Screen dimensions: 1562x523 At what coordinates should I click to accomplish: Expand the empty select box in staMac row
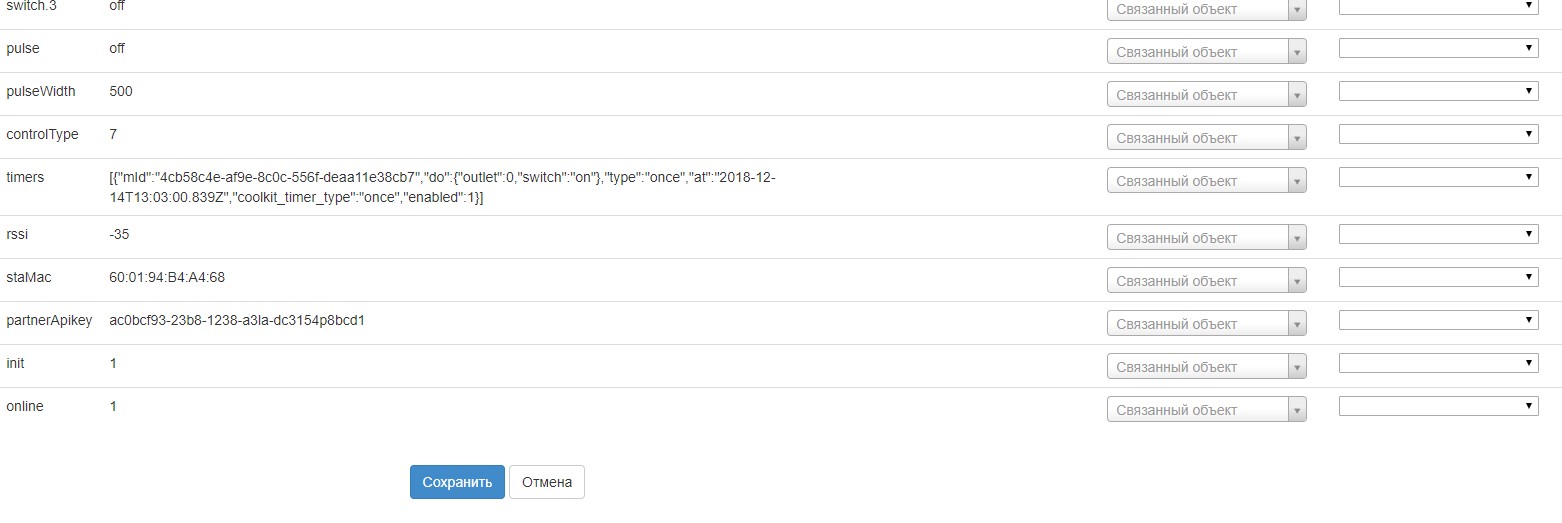(1438, 277)
